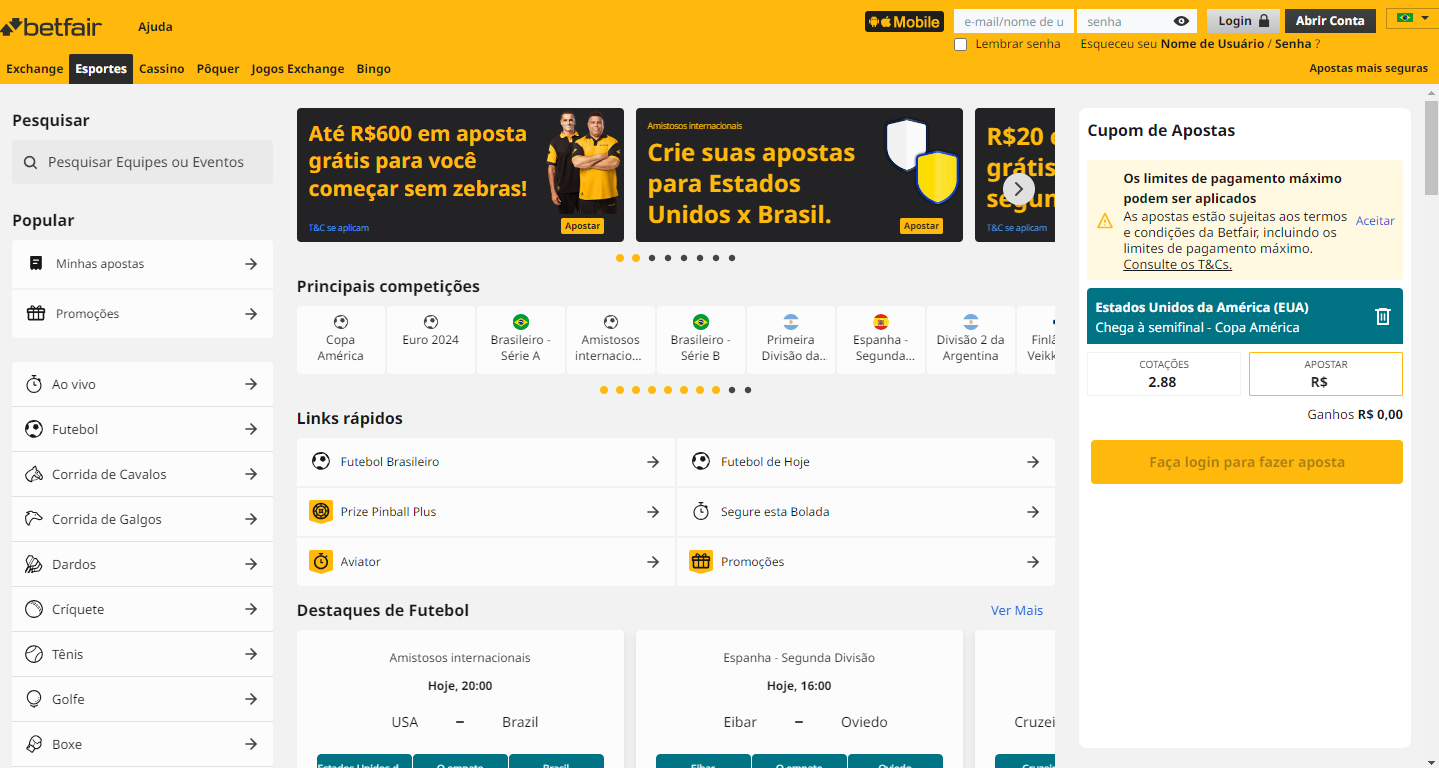1439x768 pixels.
Task: Click the Tênis tennis ball icon
Action: [x=34, y=654]
